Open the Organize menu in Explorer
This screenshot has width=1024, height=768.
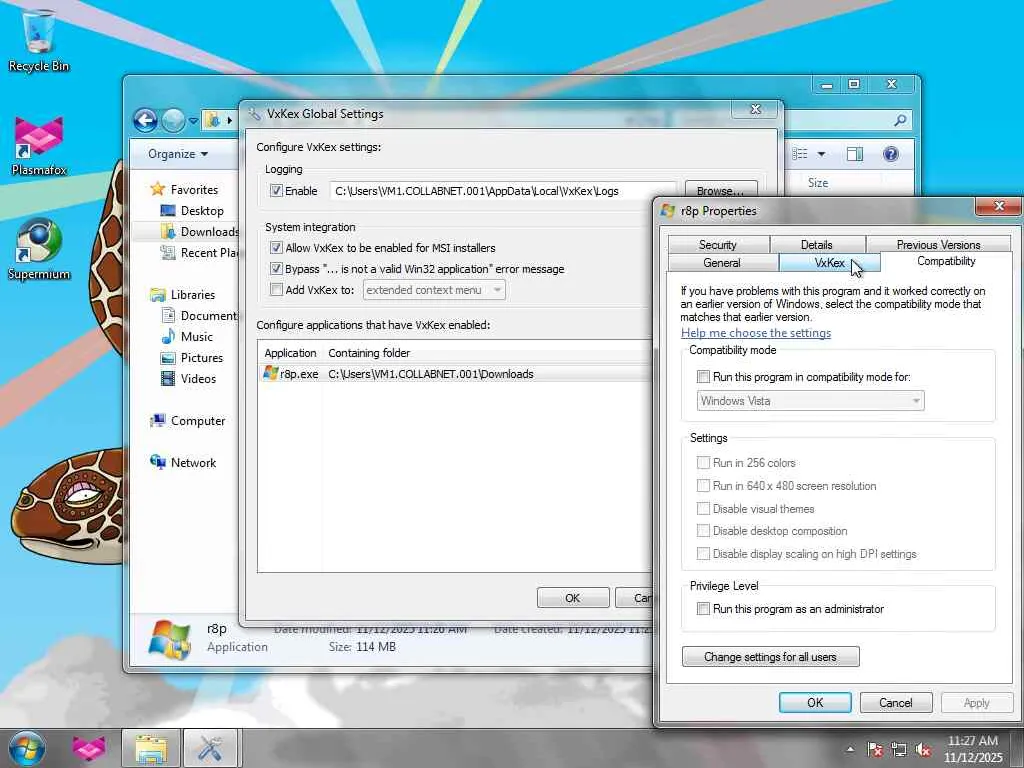click(x=178, y=154)
